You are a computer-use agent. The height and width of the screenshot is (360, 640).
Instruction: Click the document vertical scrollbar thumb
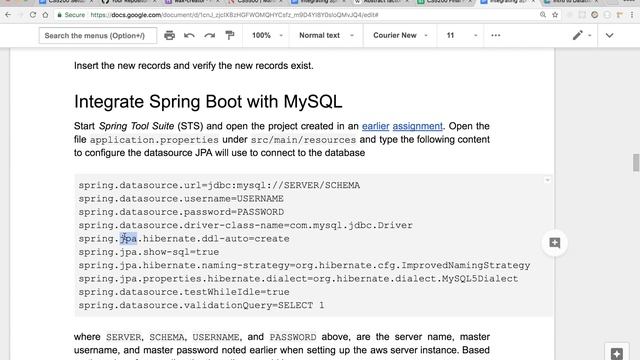point(636,163)
